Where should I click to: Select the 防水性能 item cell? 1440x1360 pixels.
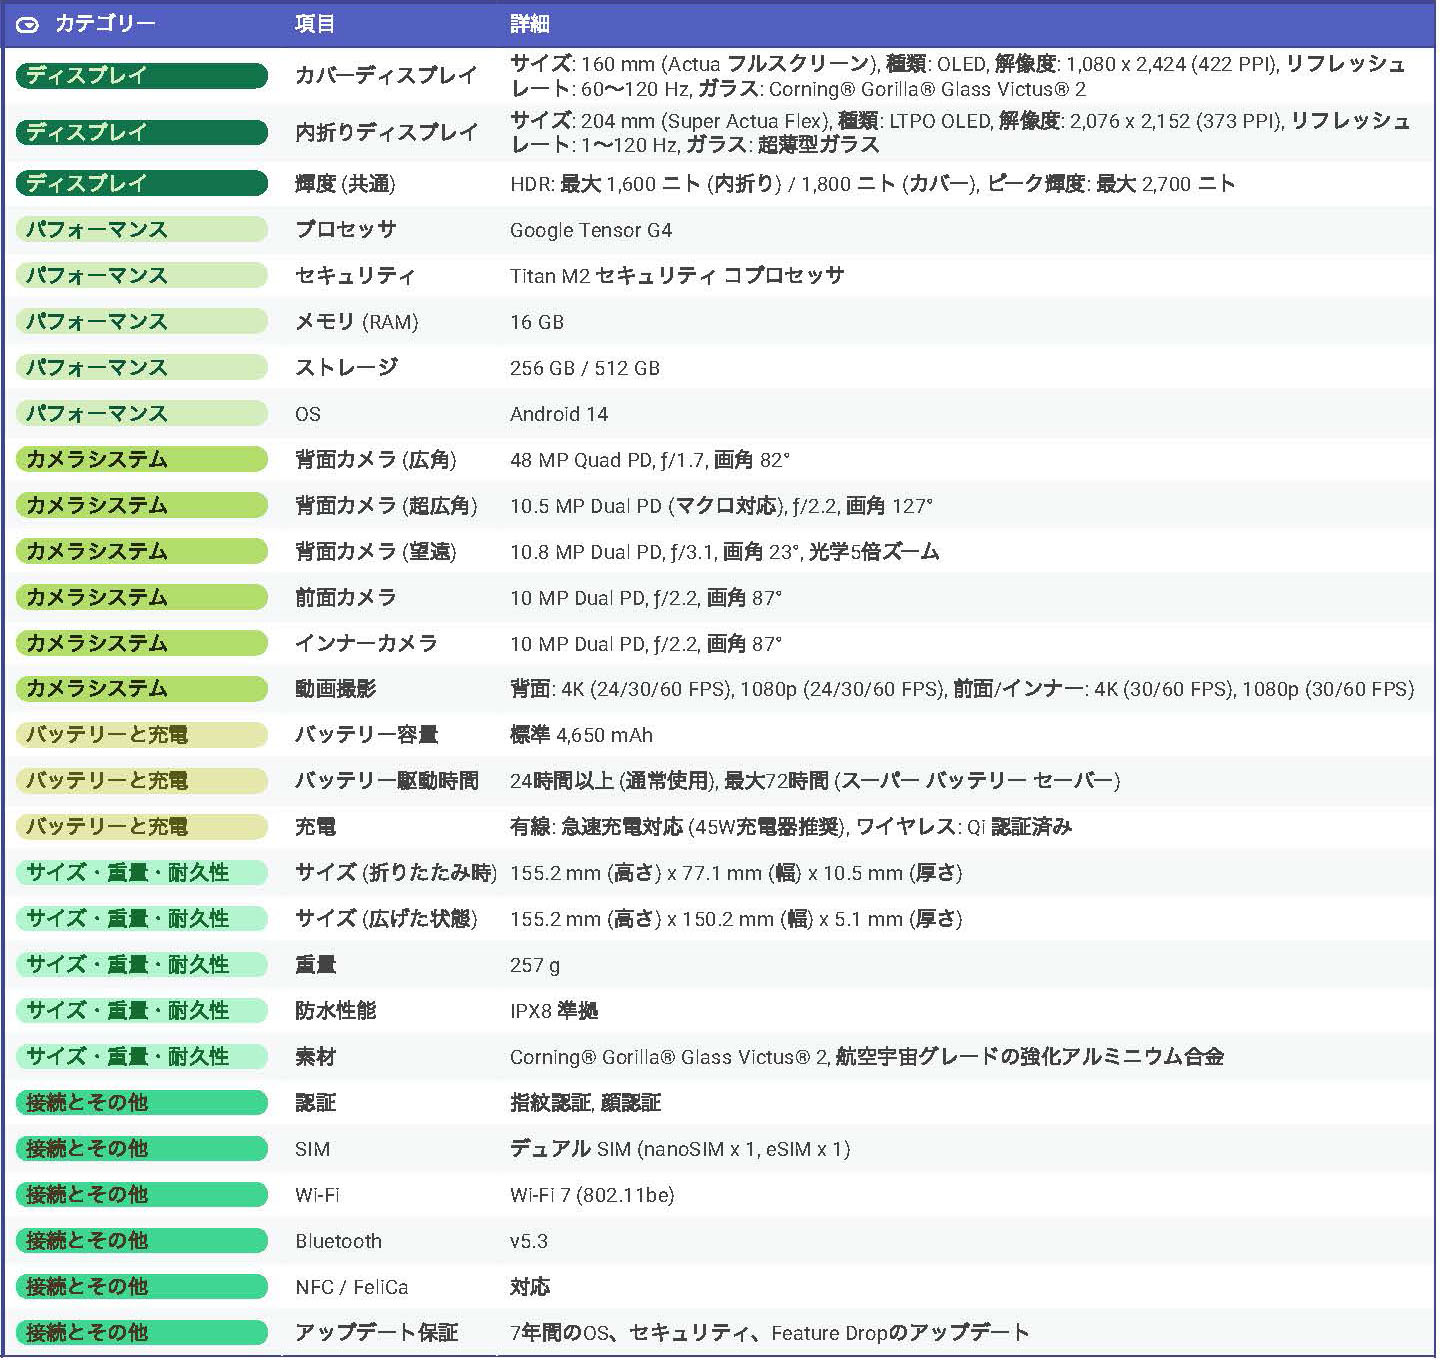coord(336,1011)
